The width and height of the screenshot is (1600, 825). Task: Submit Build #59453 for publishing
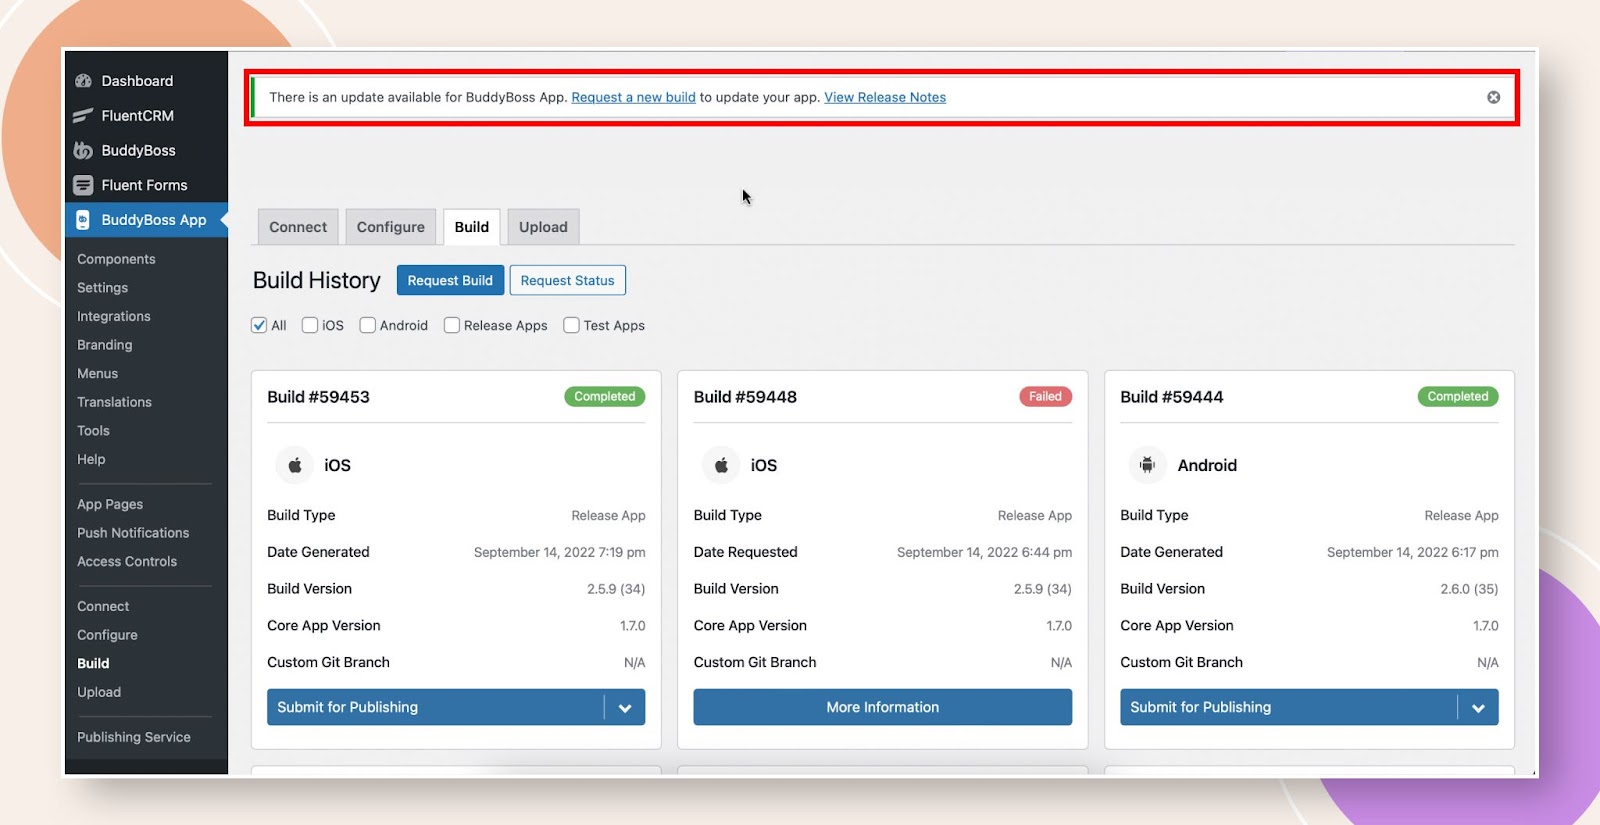(435, 707)
